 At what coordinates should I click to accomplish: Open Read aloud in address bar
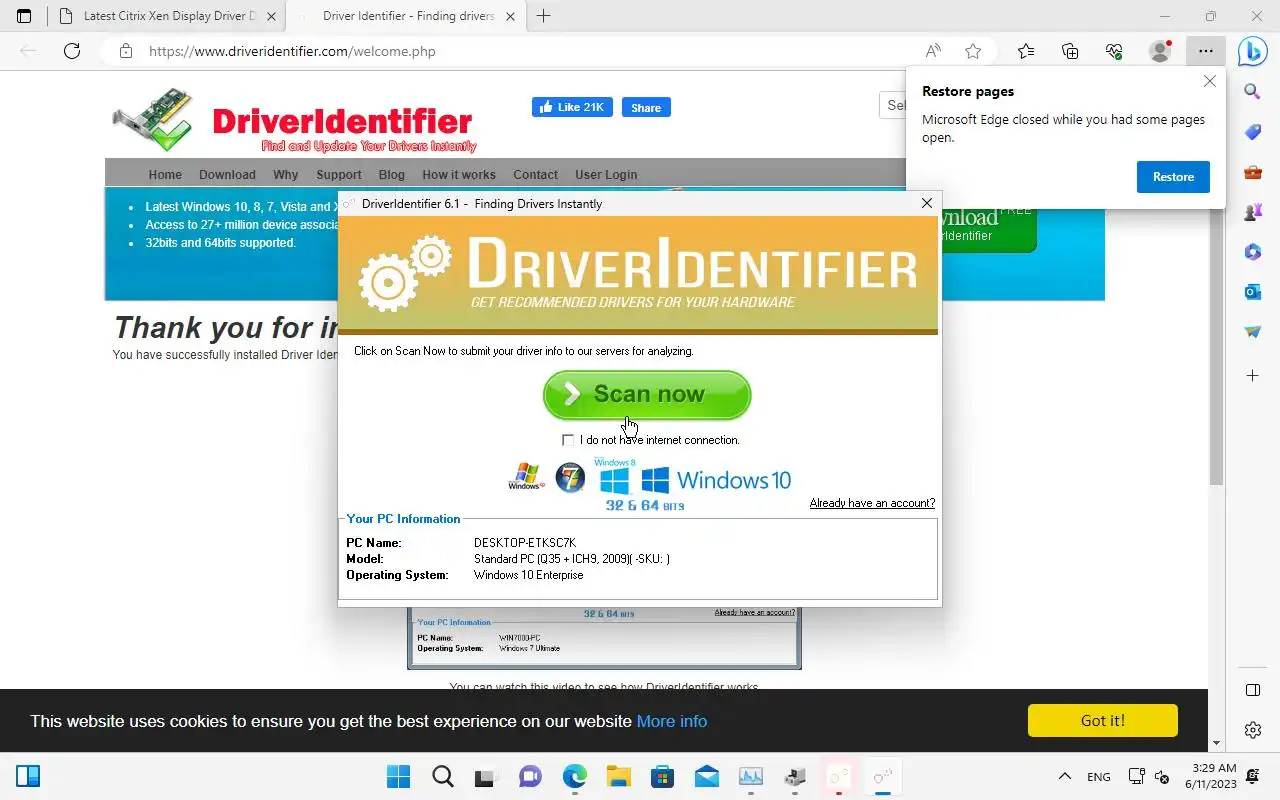coord(933,51)
